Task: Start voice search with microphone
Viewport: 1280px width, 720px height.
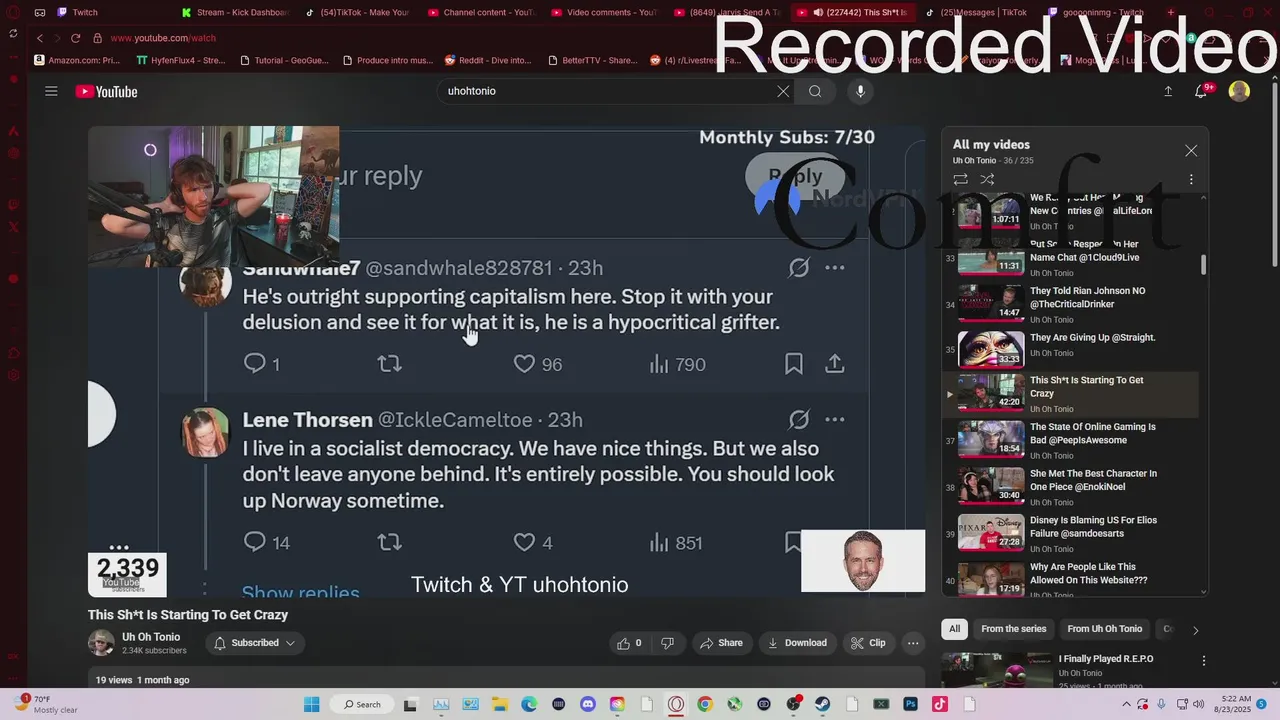Action: [x=860, y=91]
